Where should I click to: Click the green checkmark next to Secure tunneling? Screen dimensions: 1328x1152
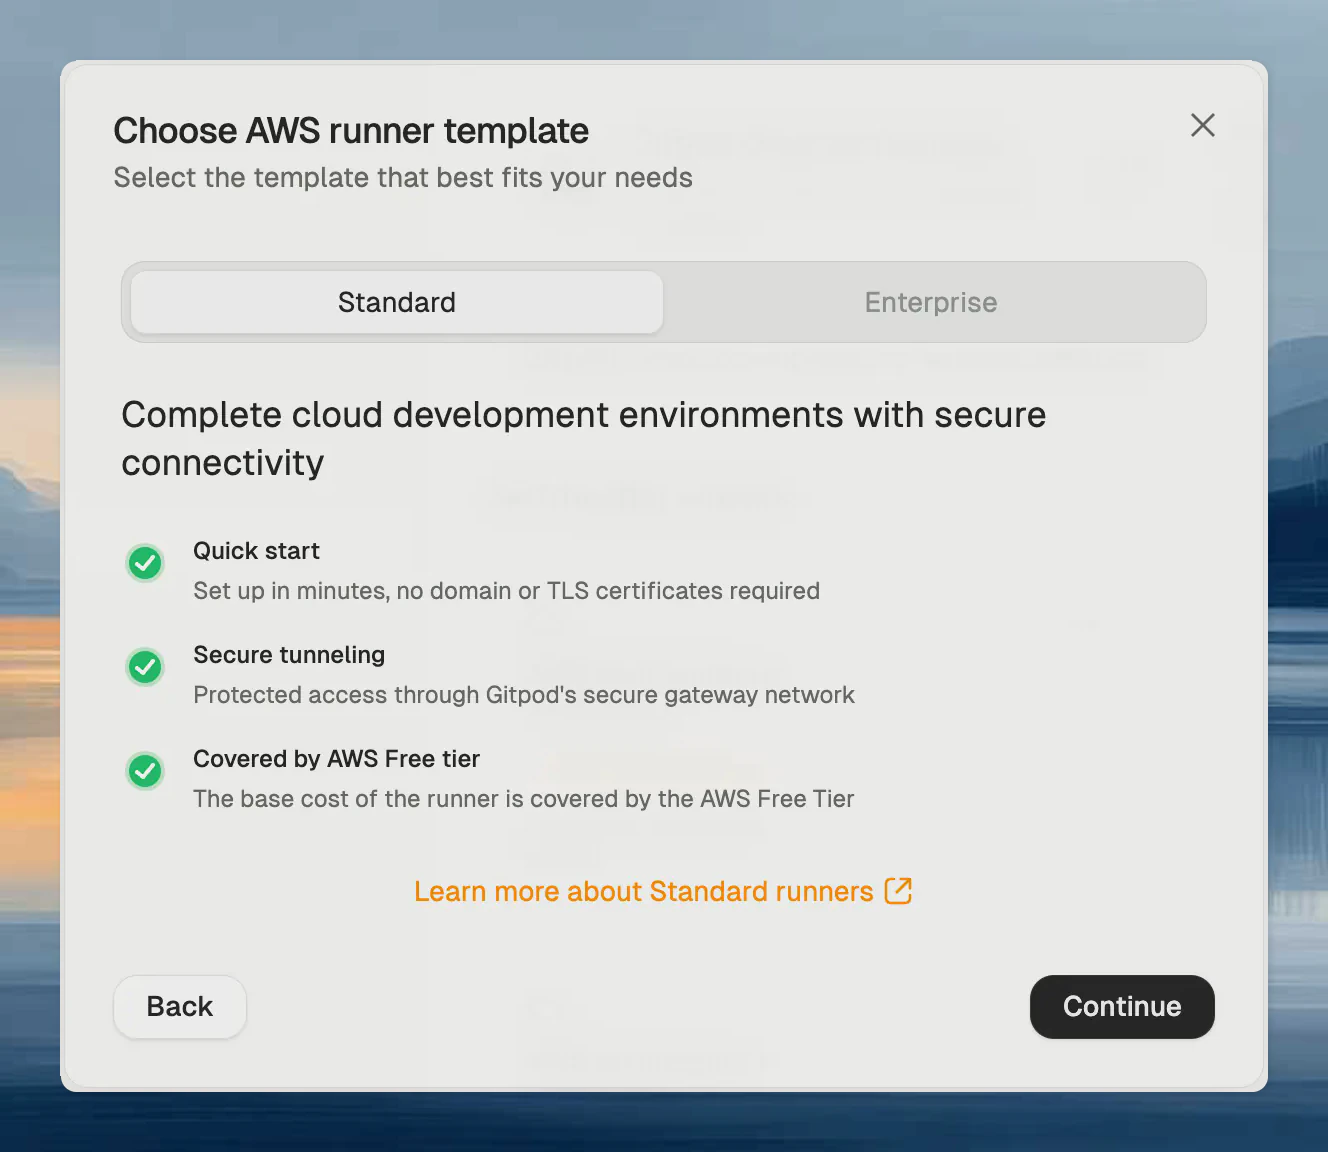pyautogui.click(x=145, y=667)
